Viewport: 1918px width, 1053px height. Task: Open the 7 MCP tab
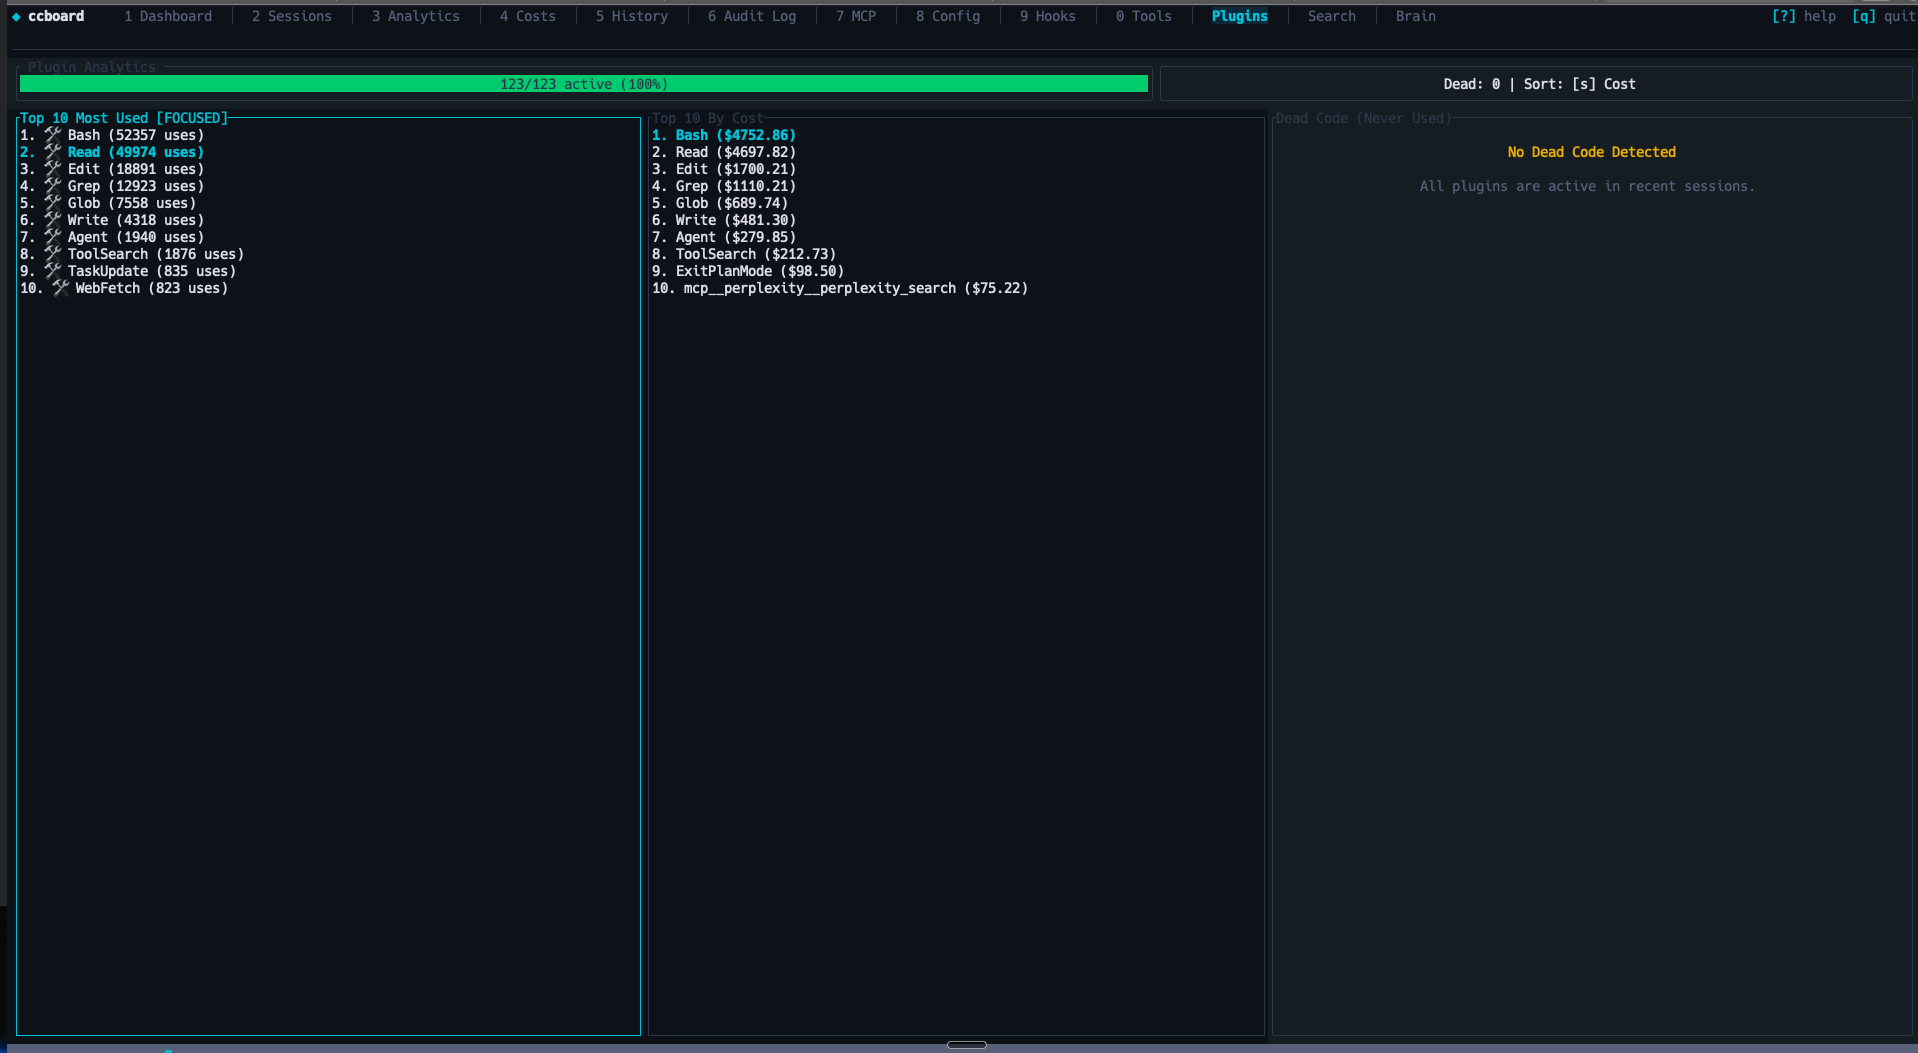pyautogui.click(x=856, y=16)
